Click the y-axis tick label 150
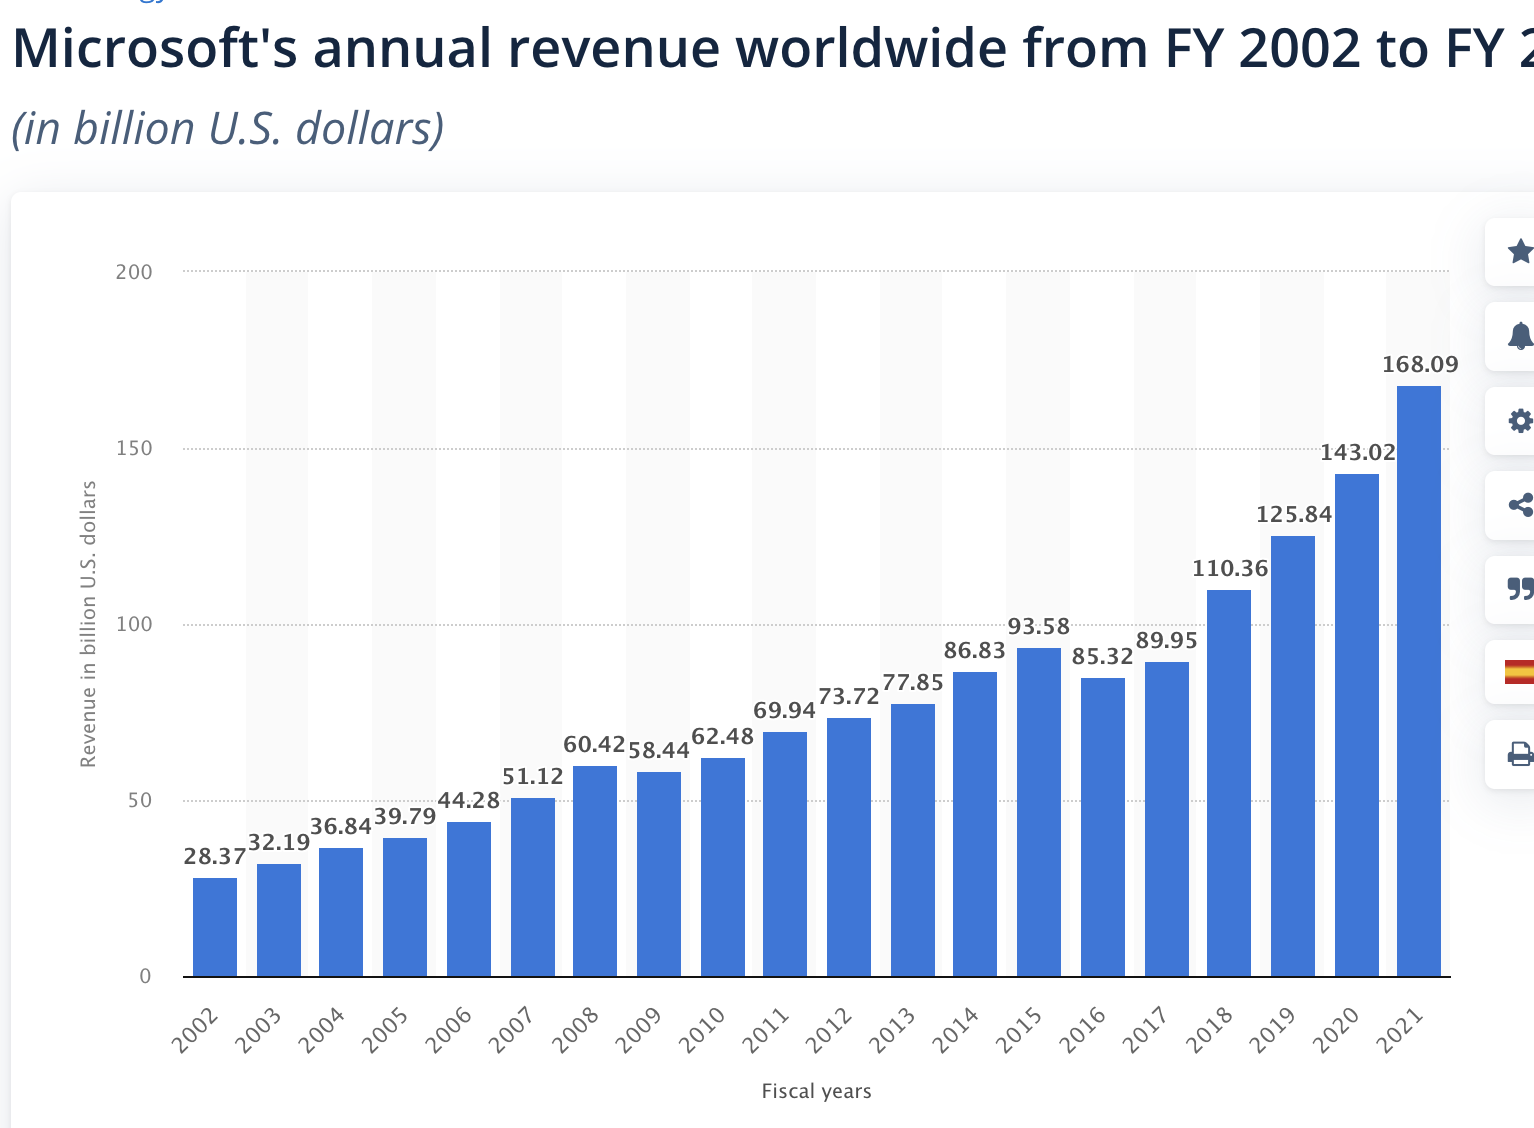This screenshot has width=1534, height=1128. (x=134, y=448)
